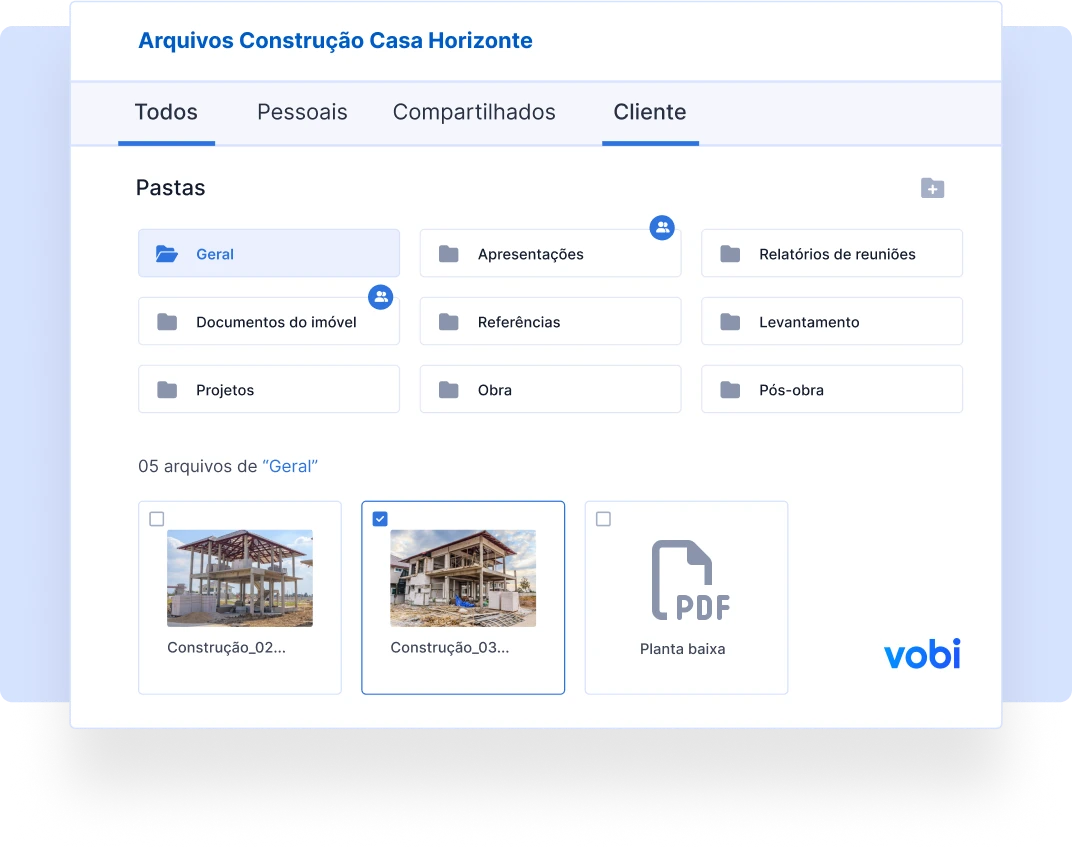Uncheck the Construção_03 file checkbox
The height and width of the screenshot is (848, 1072).
point(380,519)
